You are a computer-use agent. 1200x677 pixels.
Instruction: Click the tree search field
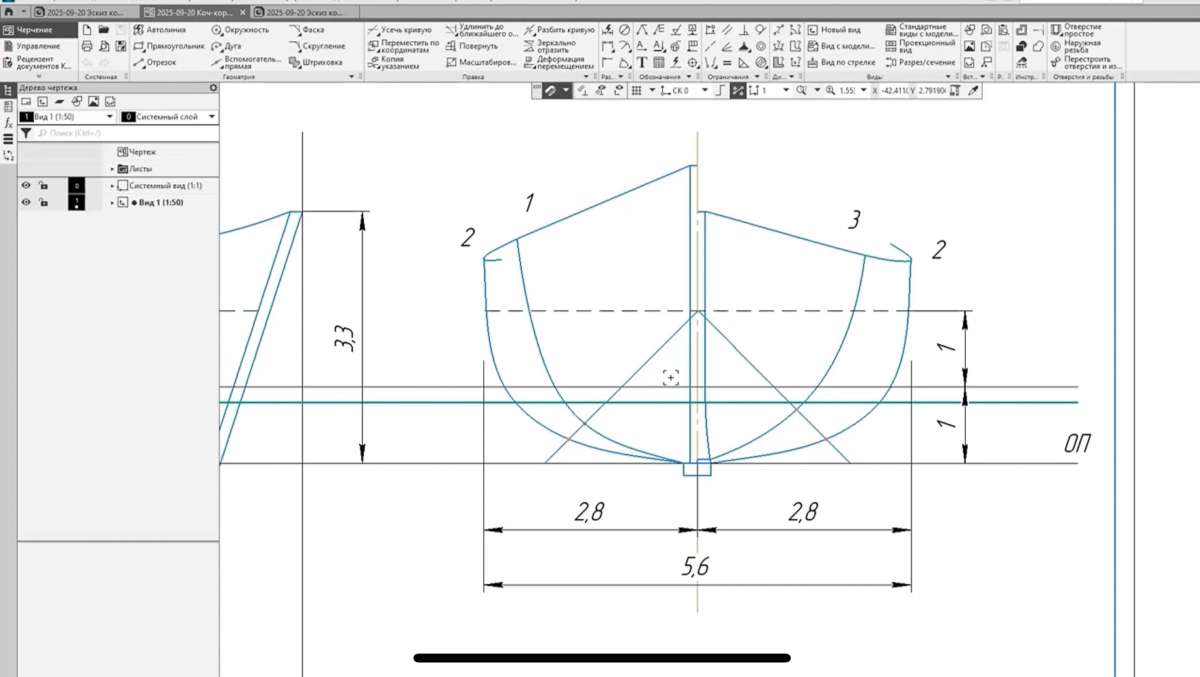click(120, 133)
